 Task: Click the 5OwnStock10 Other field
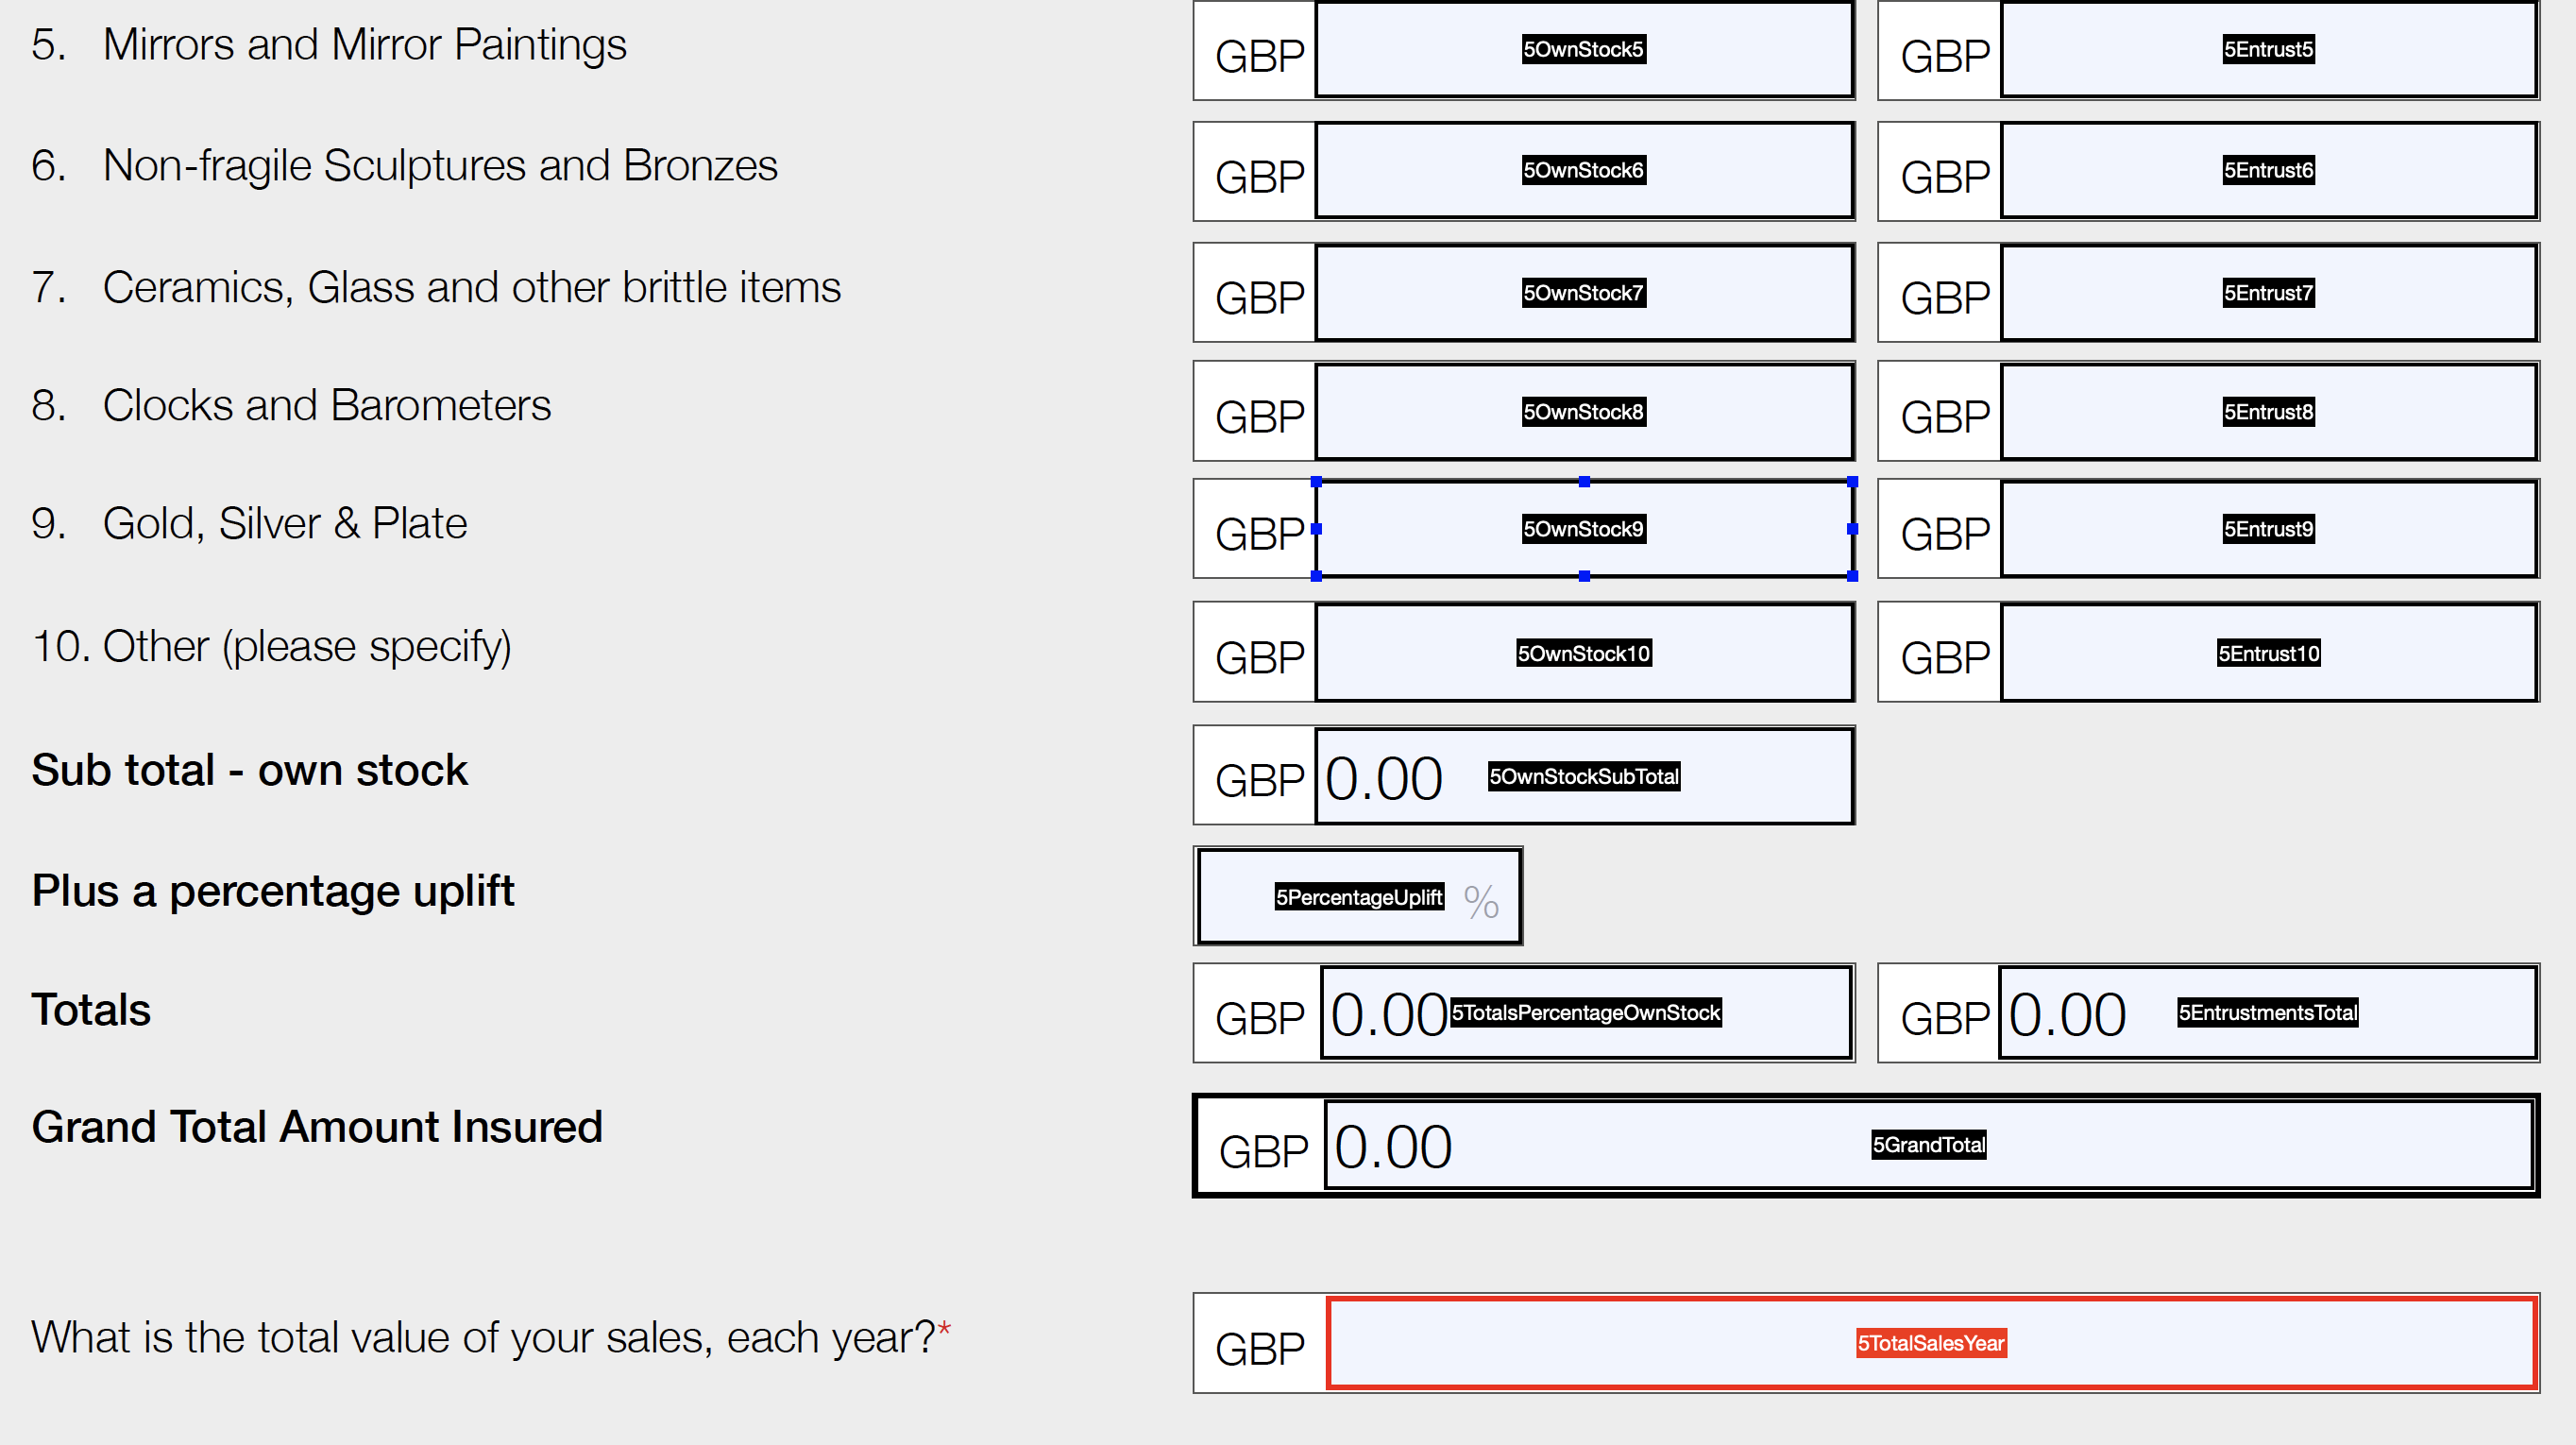coord(1583,653)
